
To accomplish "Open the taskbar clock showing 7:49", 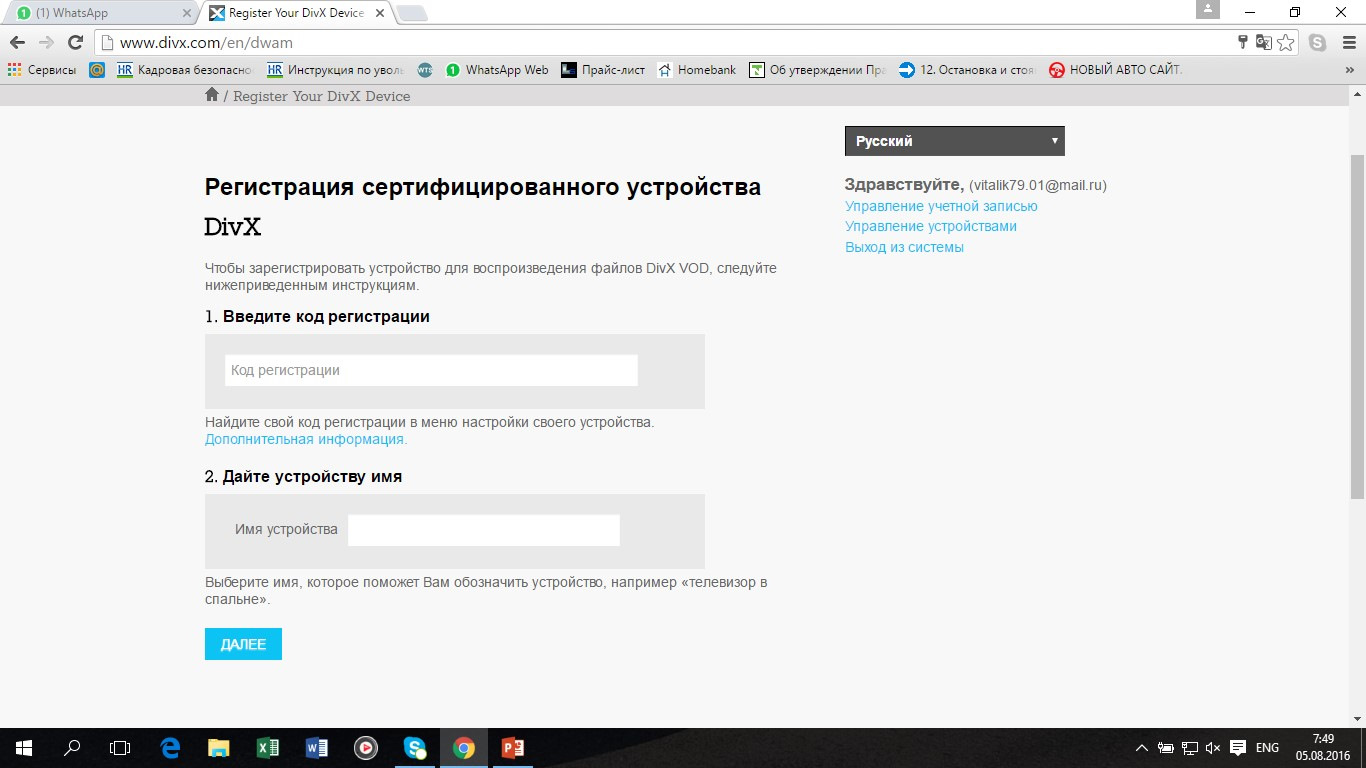I will point(1323,747).
